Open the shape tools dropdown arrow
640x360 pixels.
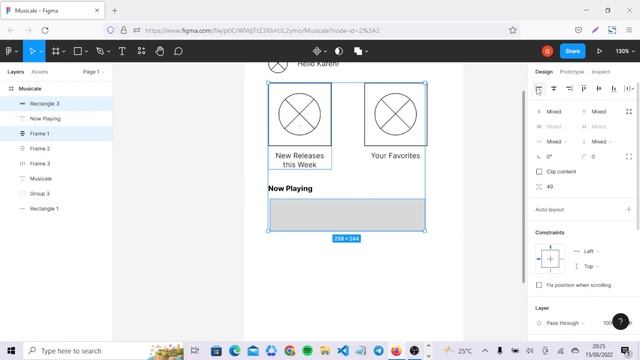(86, 51)
